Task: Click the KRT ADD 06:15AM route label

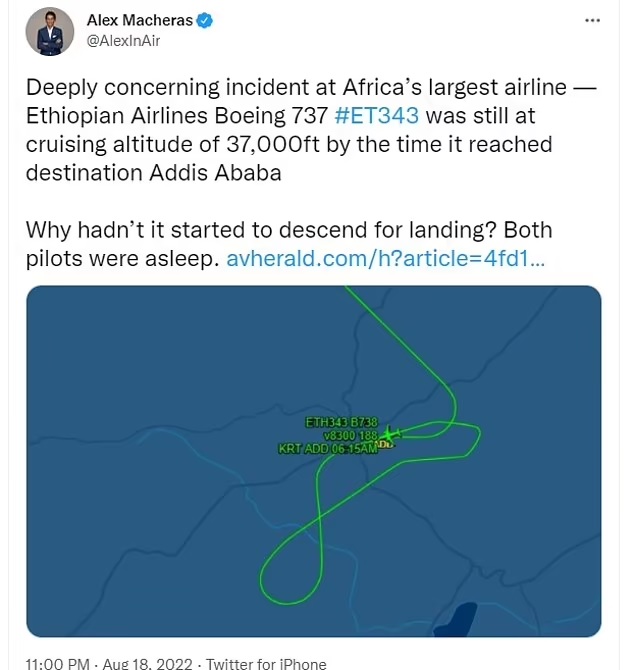Action: (x=327, y=449)
